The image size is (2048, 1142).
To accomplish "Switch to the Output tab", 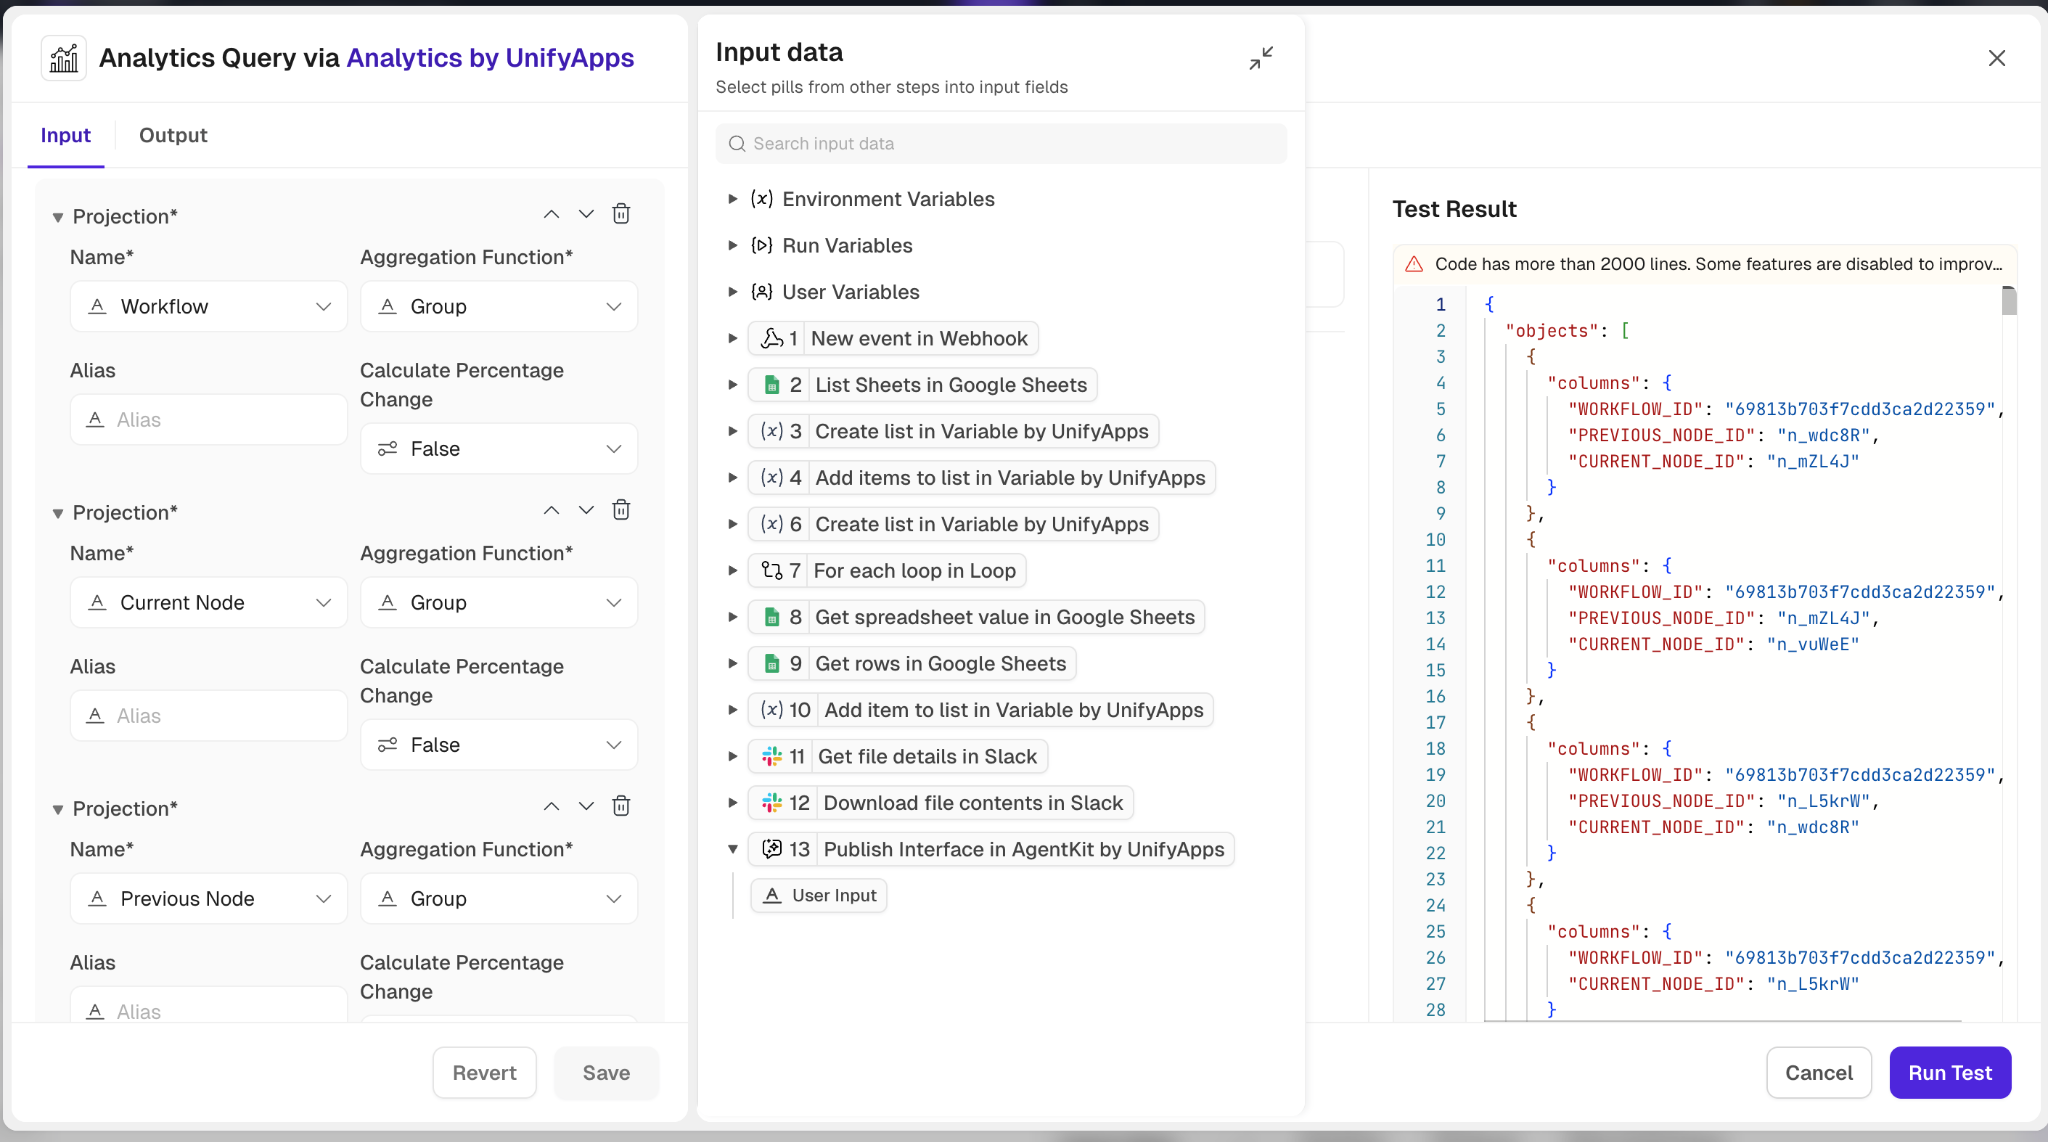I will pyautogui.click(x=173, y=135).
